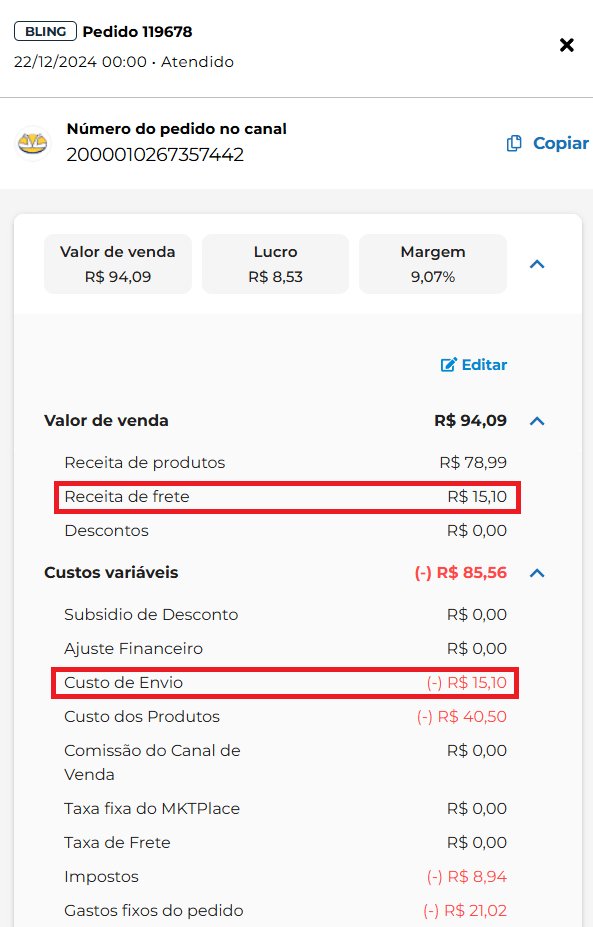The height and width of the screenshot is (927, 593).
Task: Click the Custo dos Produtos value
Action: 462,717
